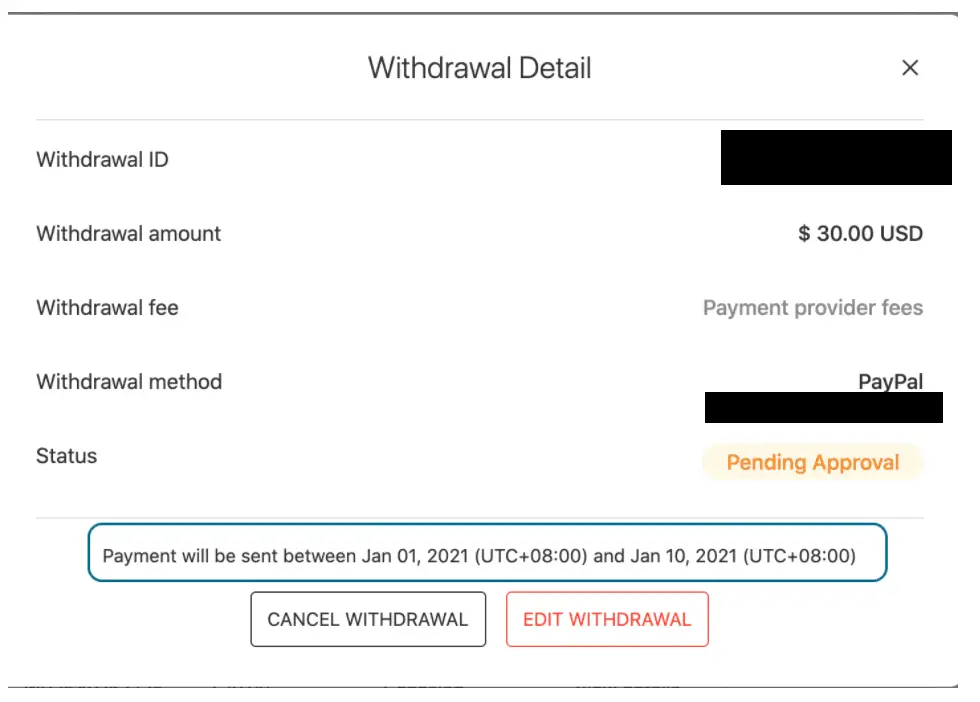Click the redacted PayPal account box
This screenshot has height=702, width=980.
point(824,408)
